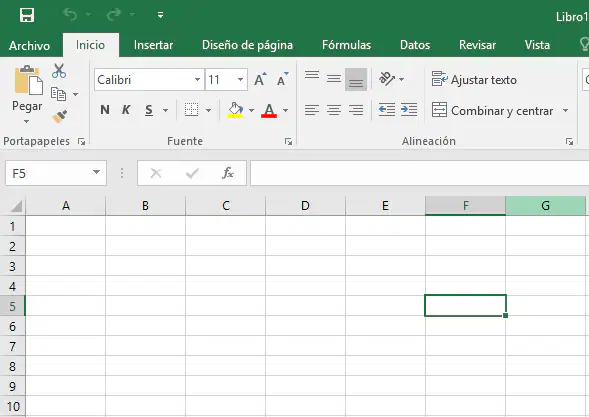Click the Save floppy disk icon
The image size is (589, 417).
[x=27, y=15]
